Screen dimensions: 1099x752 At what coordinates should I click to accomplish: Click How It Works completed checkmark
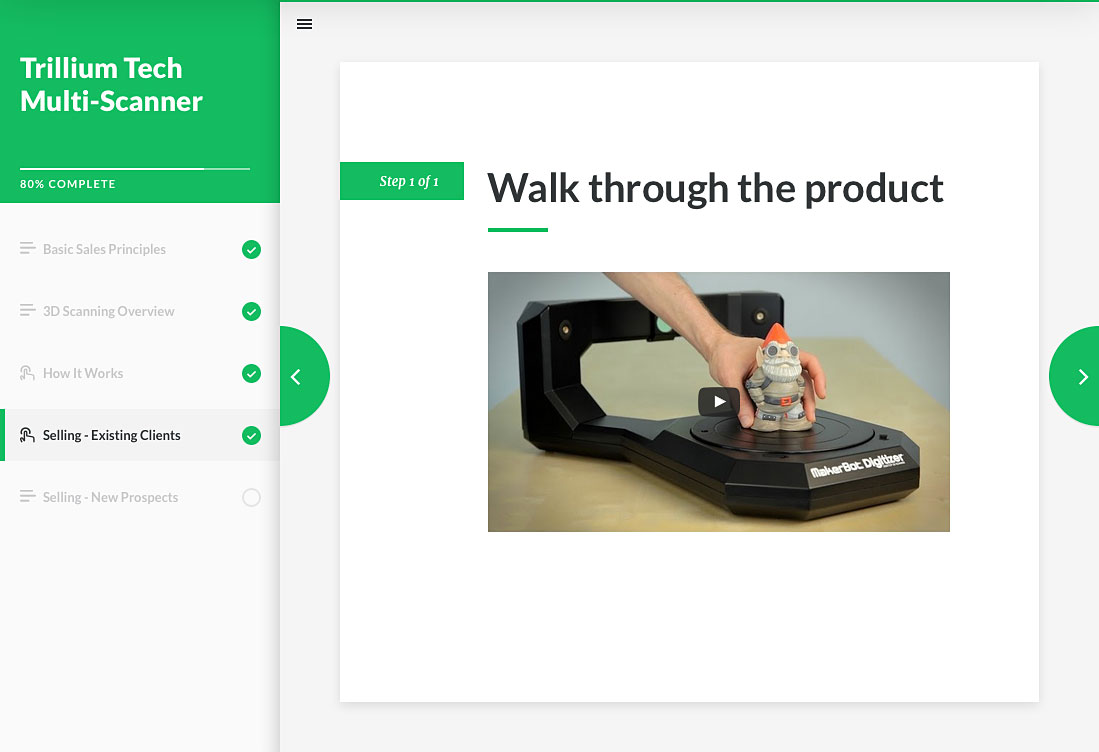tap(252, 374)
